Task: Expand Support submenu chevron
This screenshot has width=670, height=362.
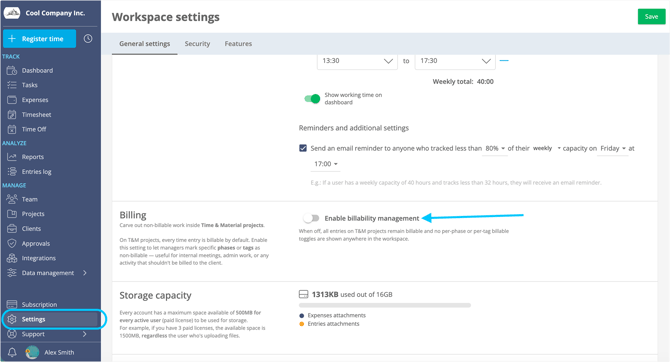Action: coord(85,334)
